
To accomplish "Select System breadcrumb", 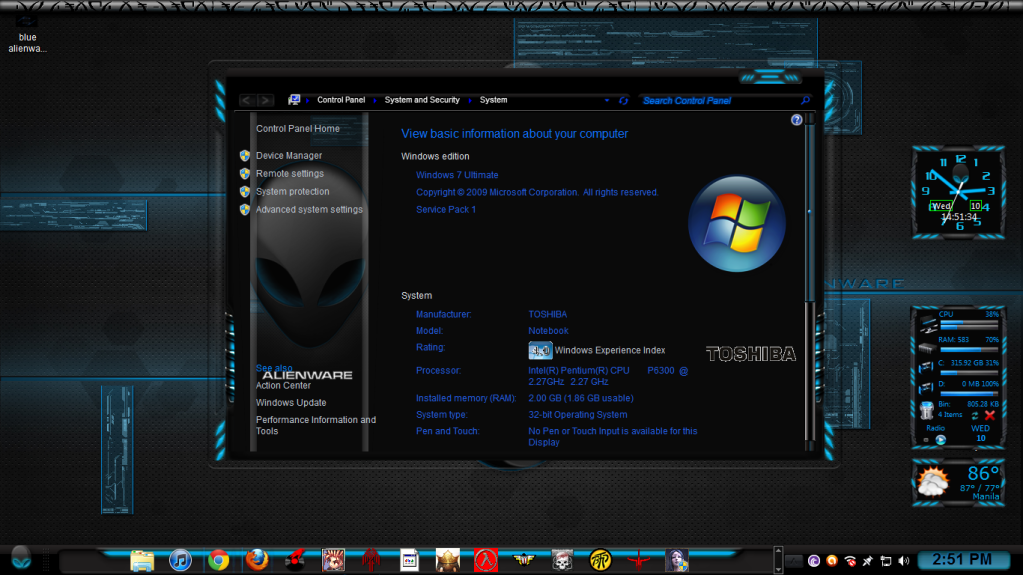I will tap(493, 100).
